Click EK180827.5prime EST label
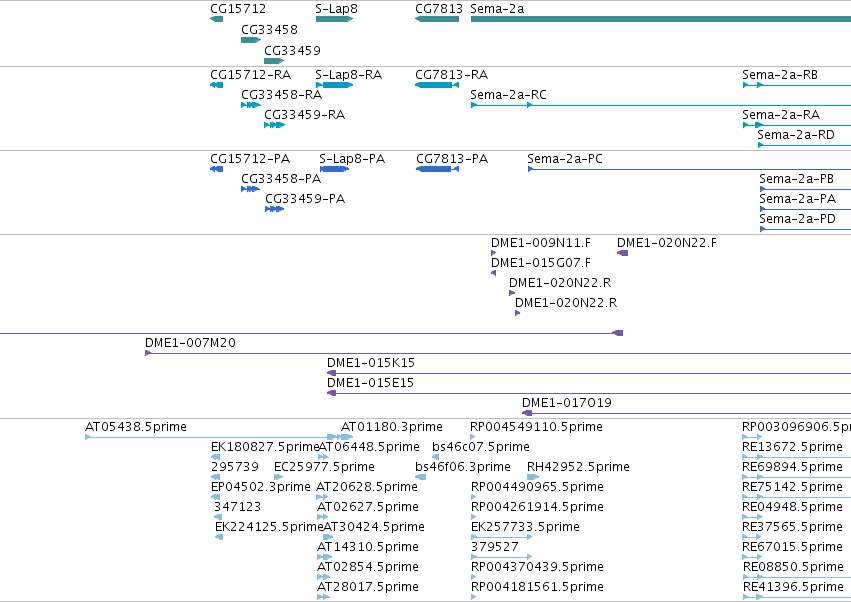This screenshot has width=851, height=602. tap(265, 447)
